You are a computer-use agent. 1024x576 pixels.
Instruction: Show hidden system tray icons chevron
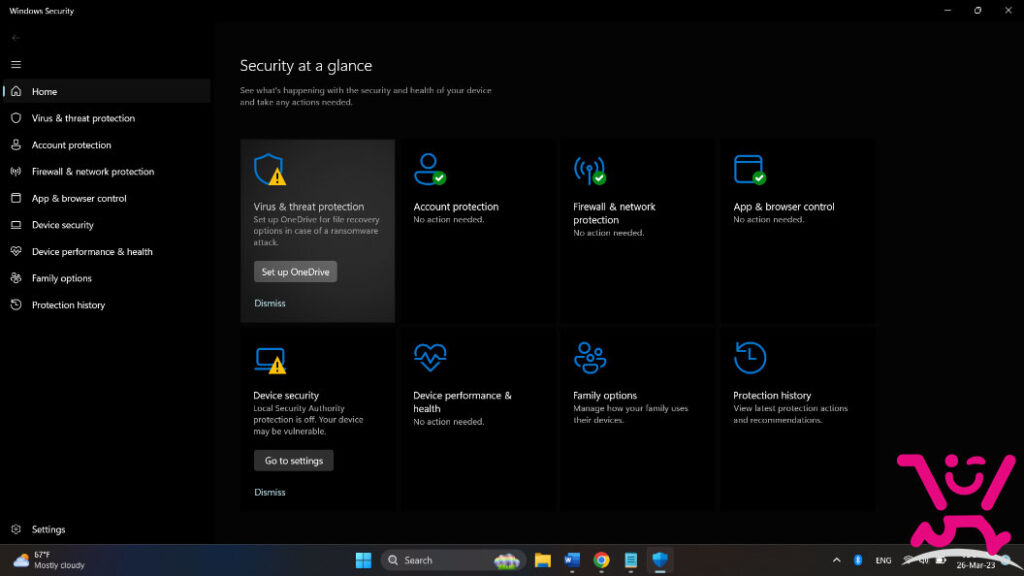tap(837, 560)
